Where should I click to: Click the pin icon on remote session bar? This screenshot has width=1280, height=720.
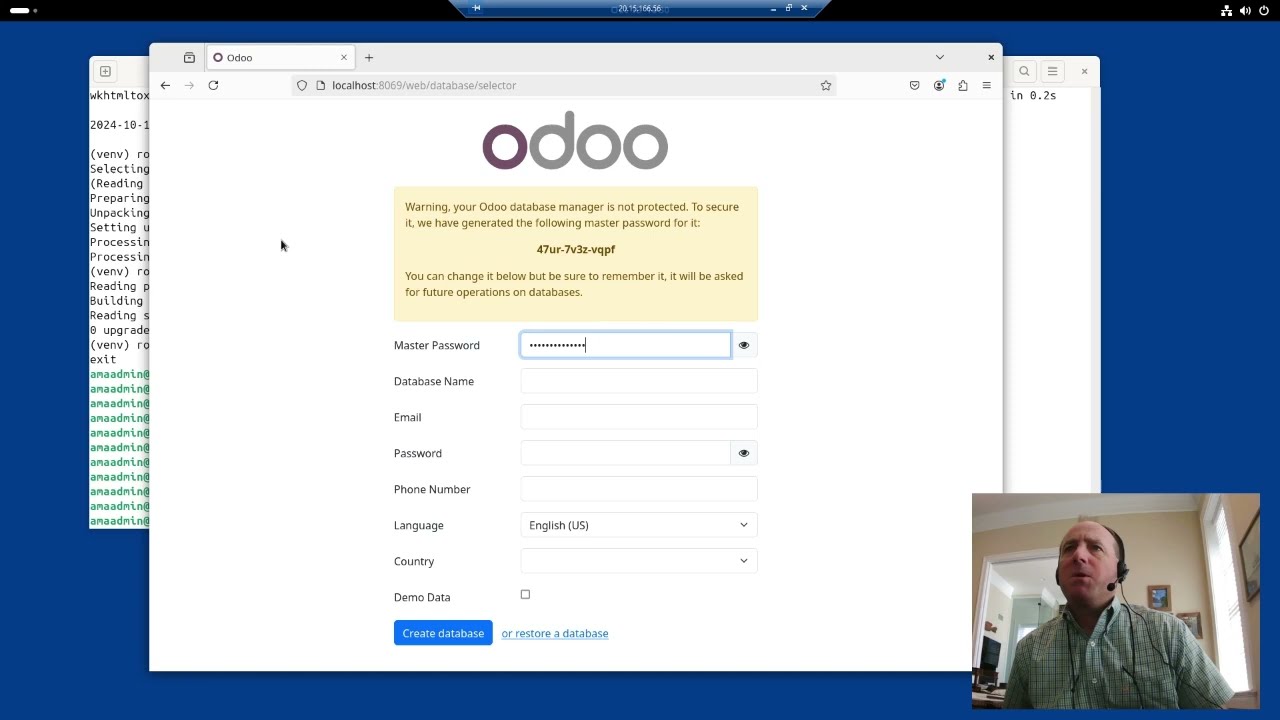point(476,8)
